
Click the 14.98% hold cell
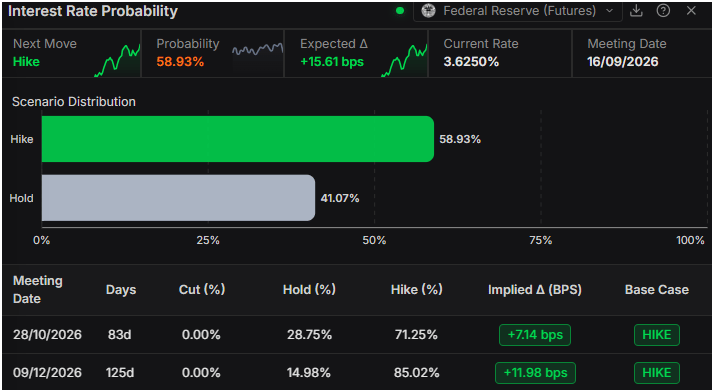pyautogui.click(x=309, y=373)
